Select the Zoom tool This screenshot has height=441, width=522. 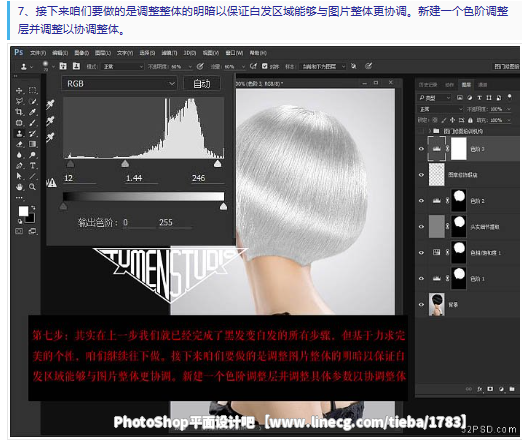point(33,187)
